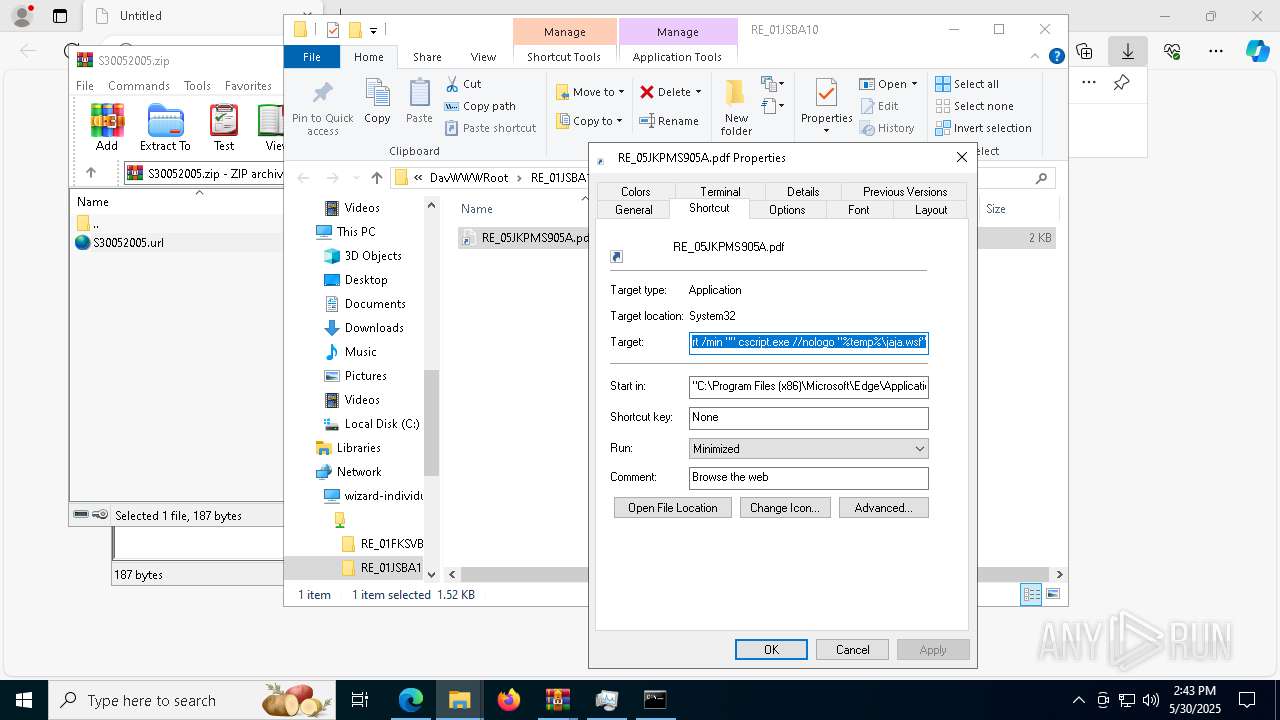Open the Shortcut Tools tab
Screen dimensions: 1280x720
pos(564,57)
